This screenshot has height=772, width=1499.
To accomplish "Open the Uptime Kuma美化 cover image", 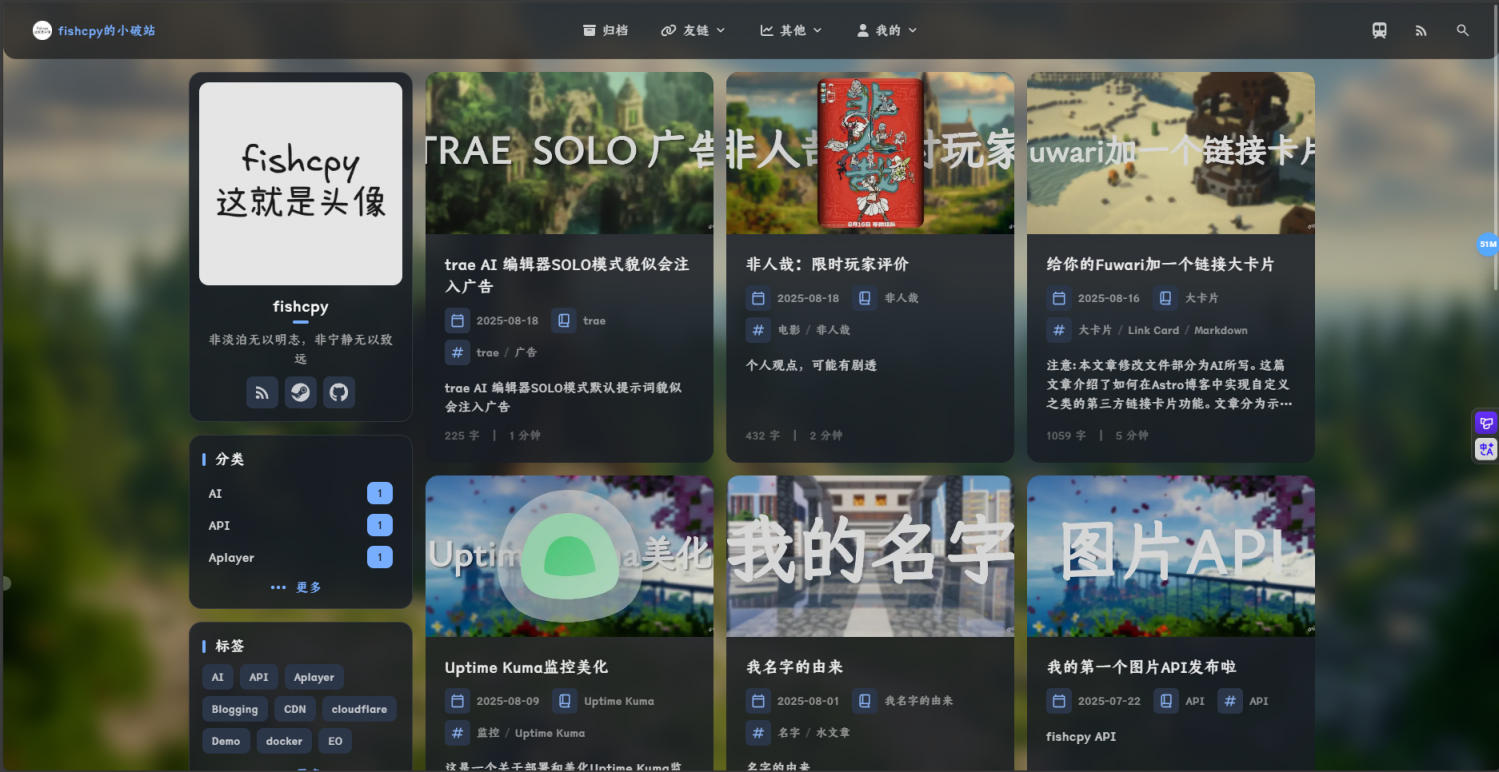I will [570, 556].
